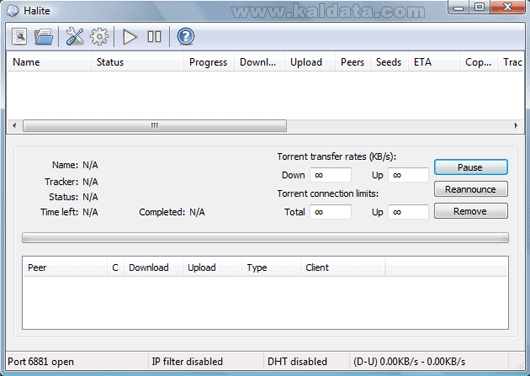
Task: Pause all torrents with toolbar pause icon
Action: pyautogui.click(x=154, y=37)
